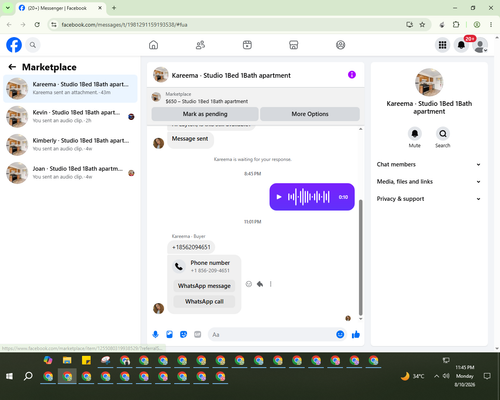
Task: Open the Facebook home logo
Action: click(x=14, y=45)
